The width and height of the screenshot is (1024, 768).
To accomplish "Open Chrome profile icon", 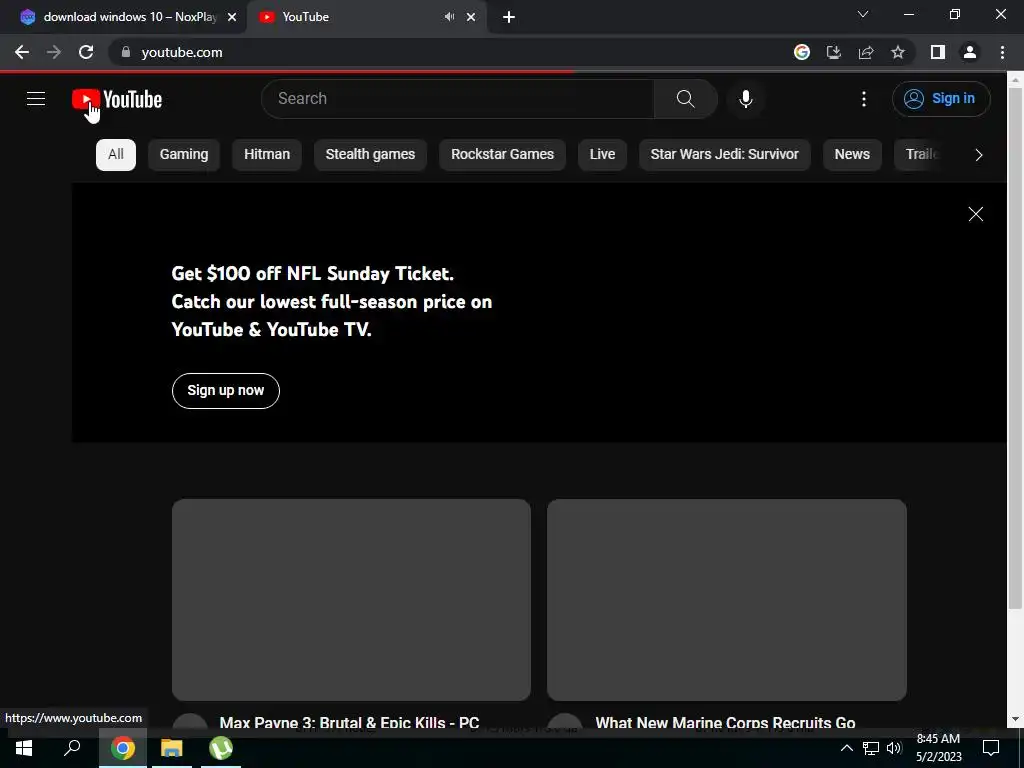I will [970, 52].
